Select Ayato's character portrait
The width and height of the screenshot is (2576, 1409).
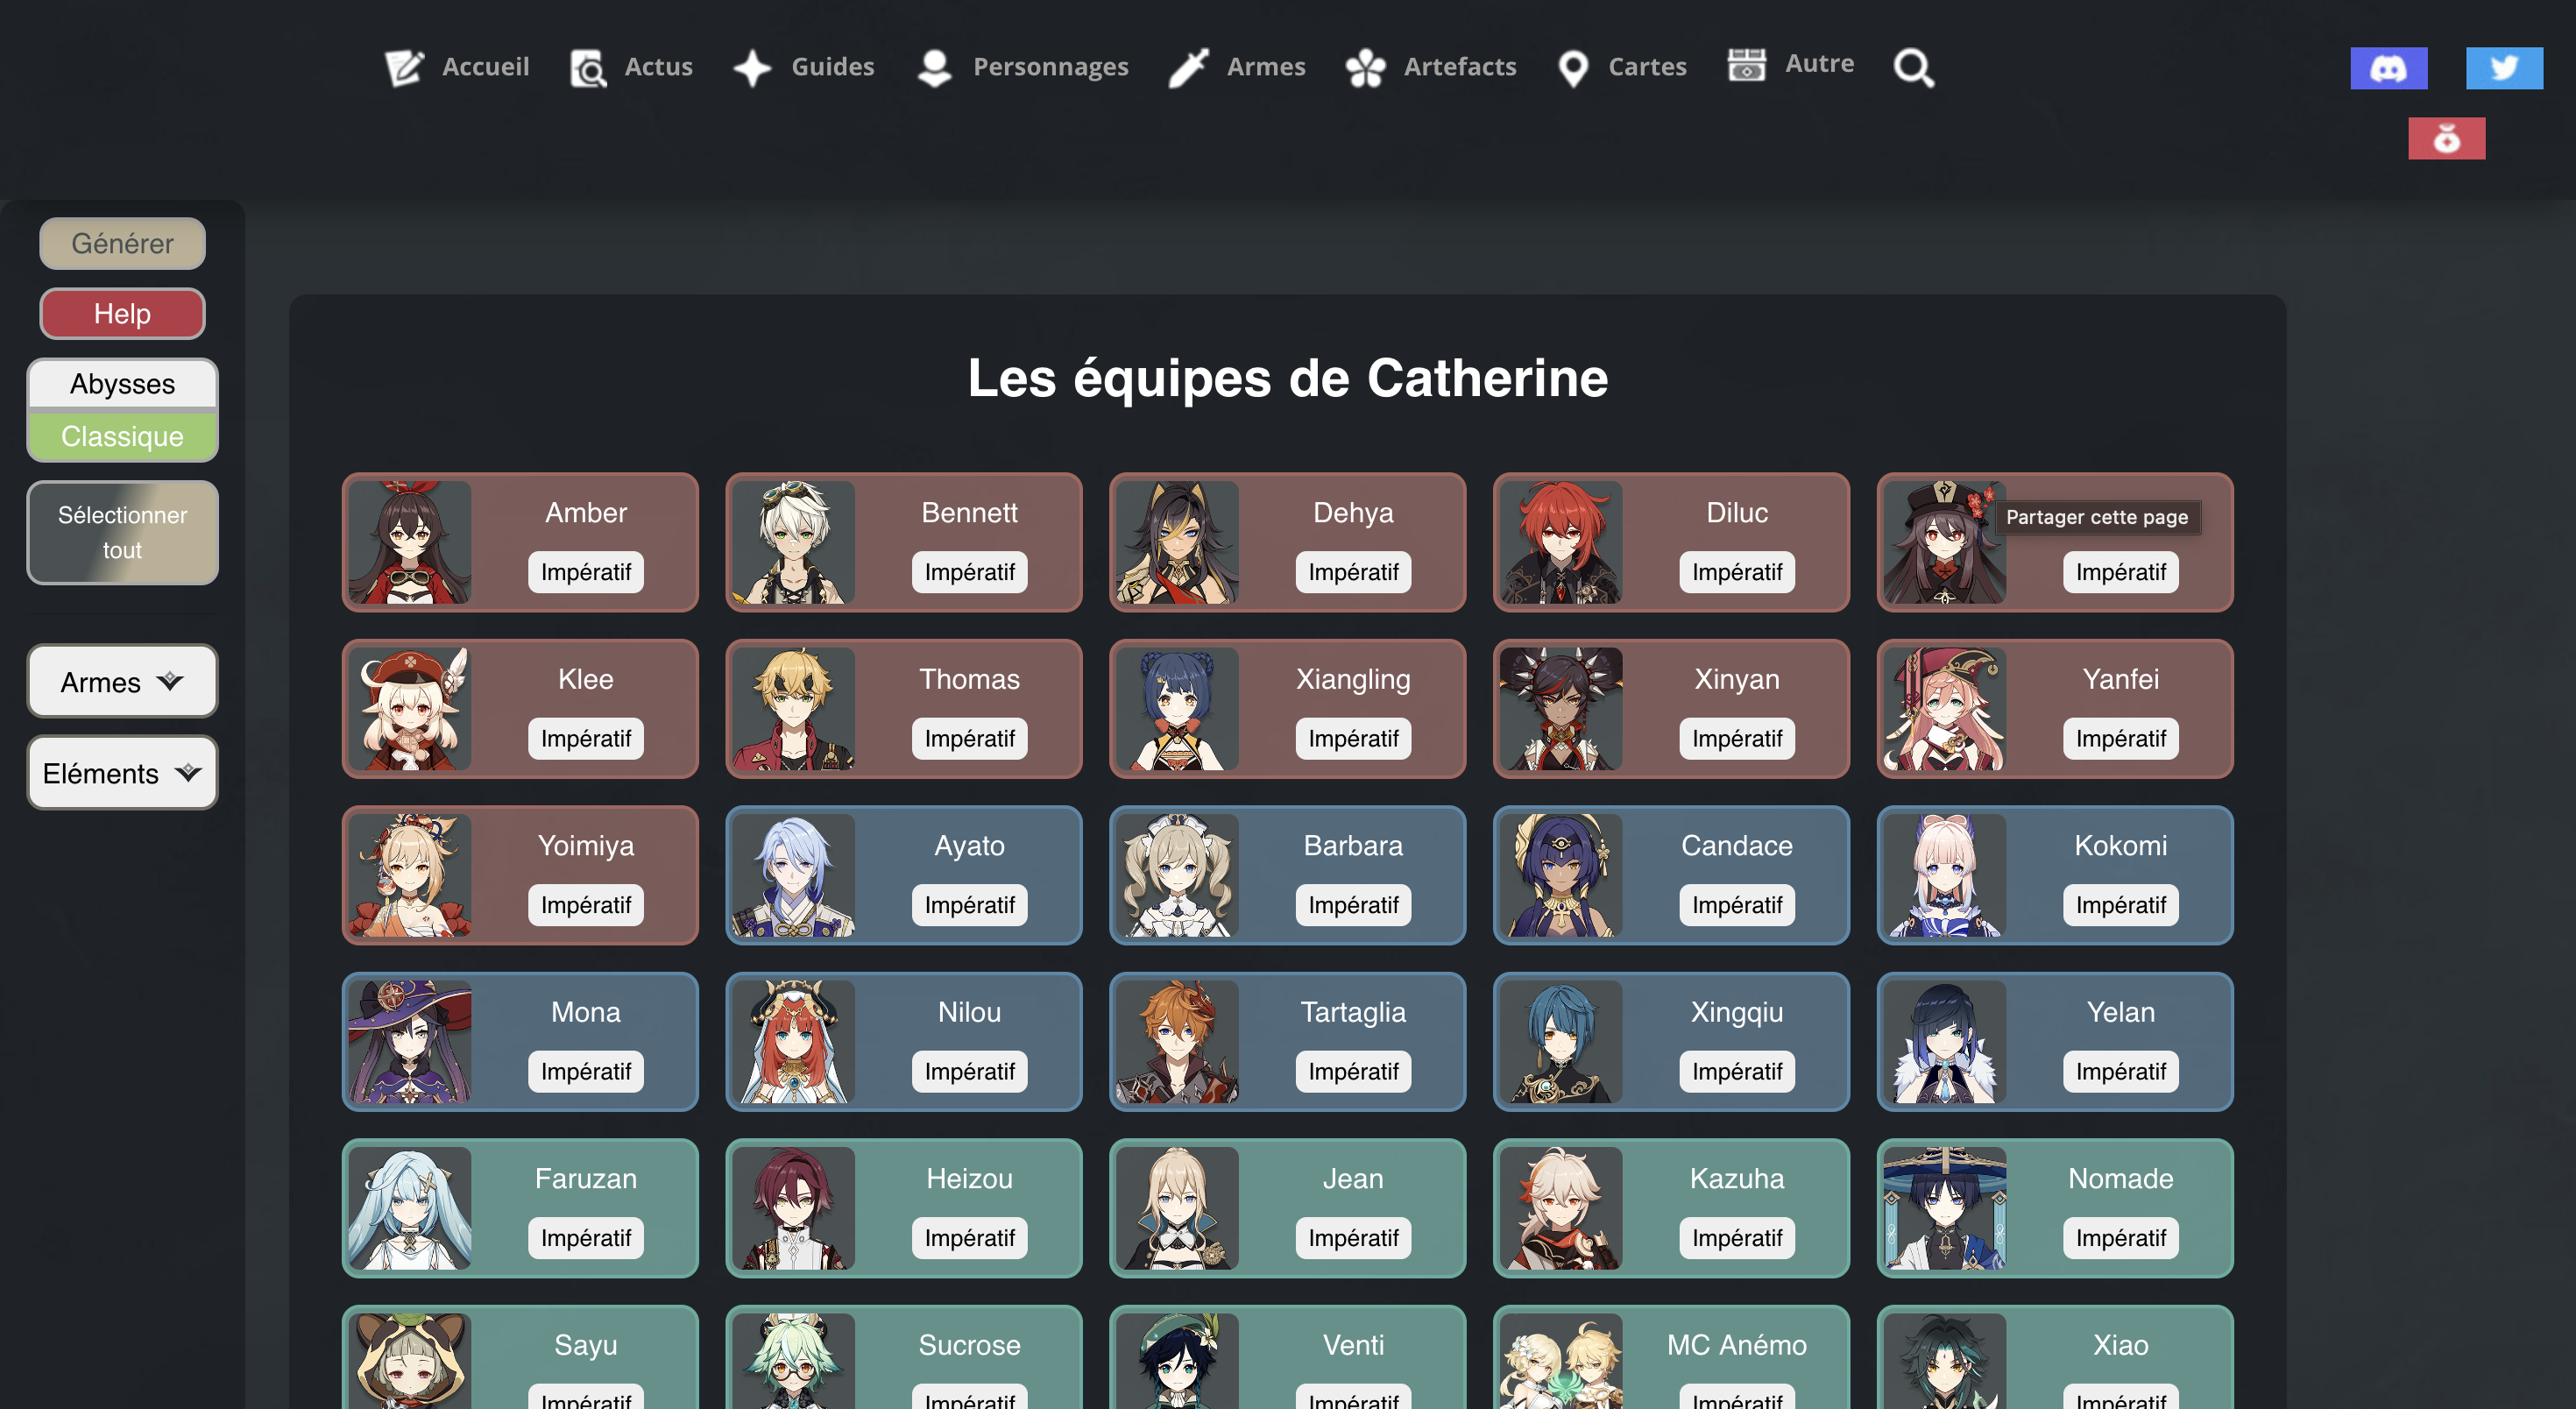pyautogui.click(x=794, y=875)
